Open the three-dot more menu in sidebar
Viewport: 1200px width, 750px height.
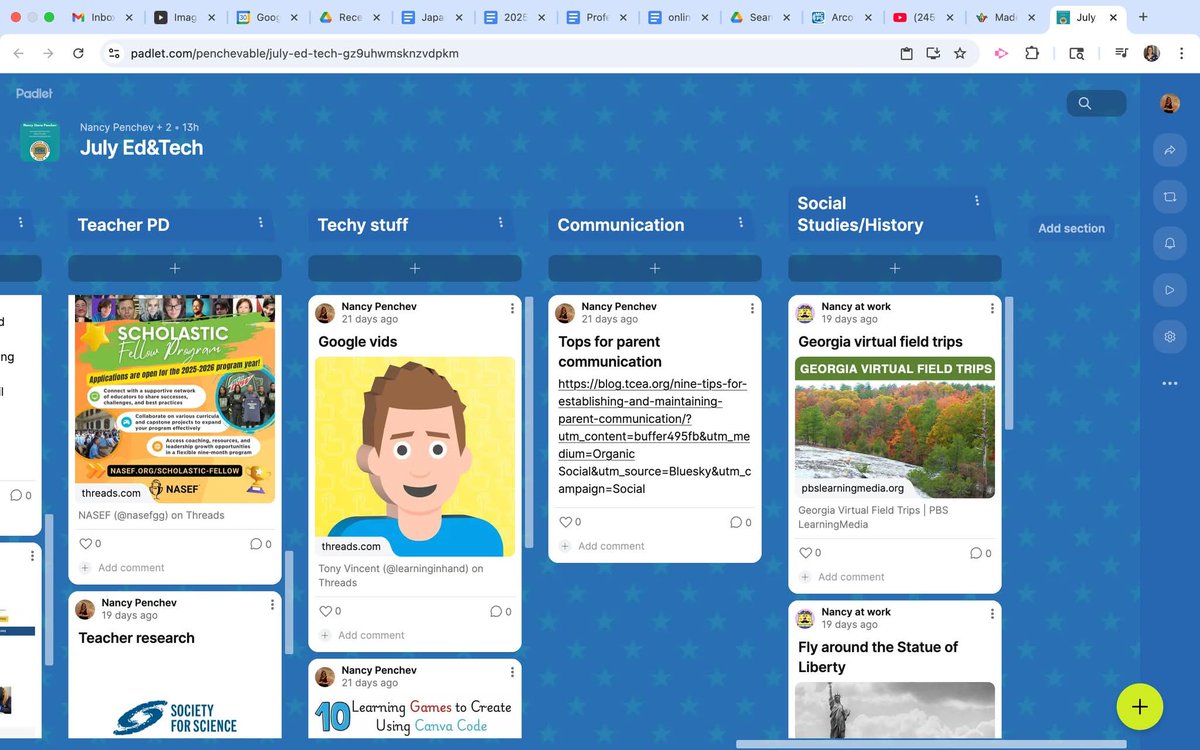(1169, 383)
